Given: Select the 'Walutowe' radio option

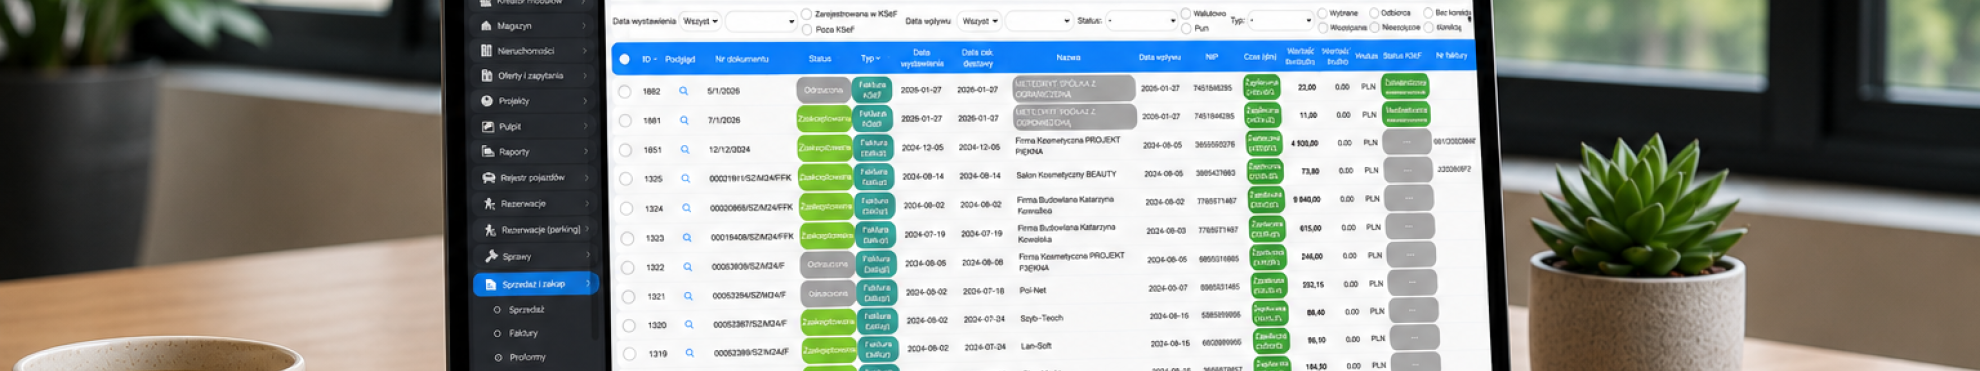Looking at the screenshot, I should point(1186,14).
